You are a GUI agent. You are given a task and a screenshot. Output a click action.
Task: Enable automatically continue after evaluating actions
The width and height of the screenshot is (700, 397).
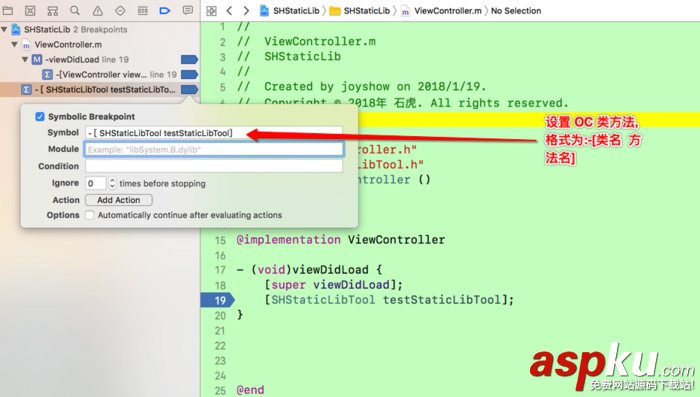click(90, 215)
